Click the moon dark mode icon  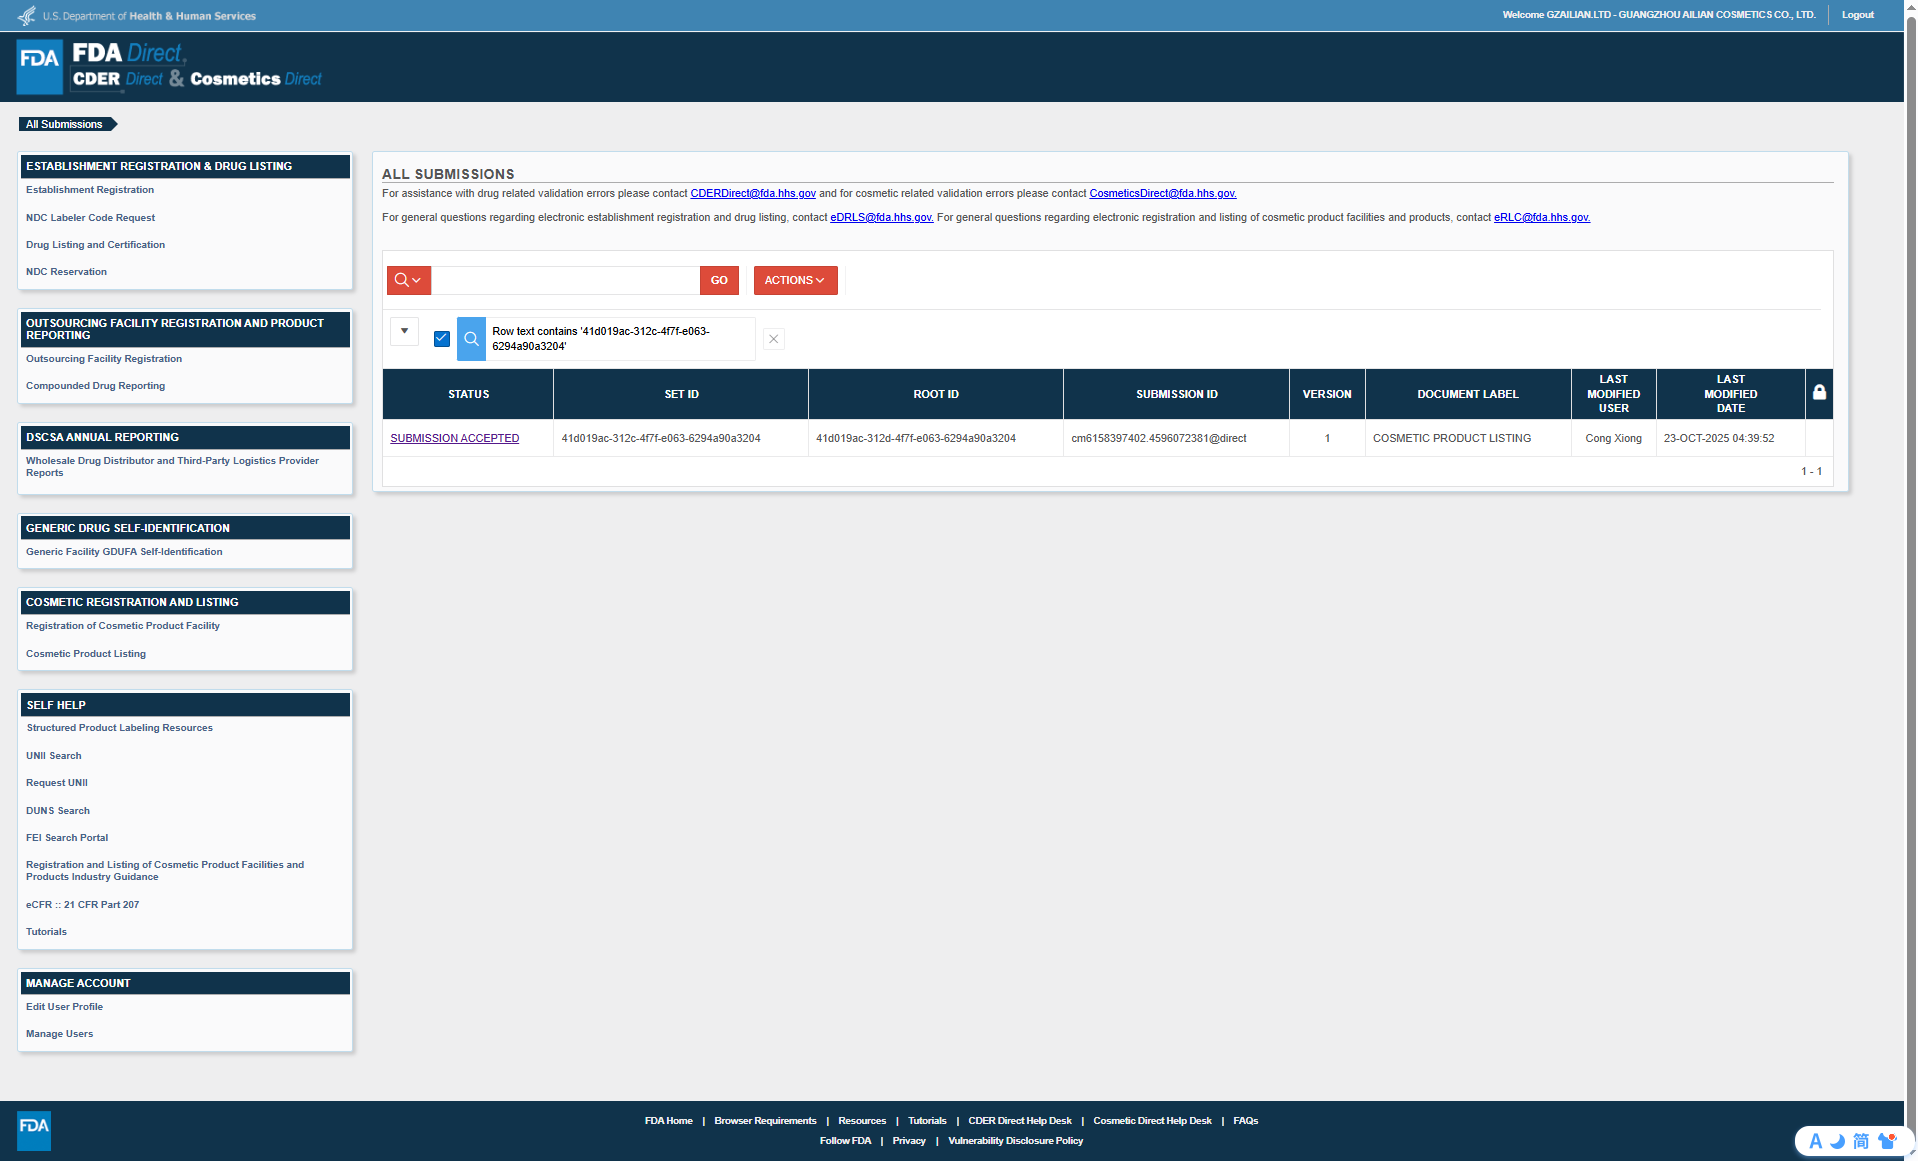[1837, 1141]
